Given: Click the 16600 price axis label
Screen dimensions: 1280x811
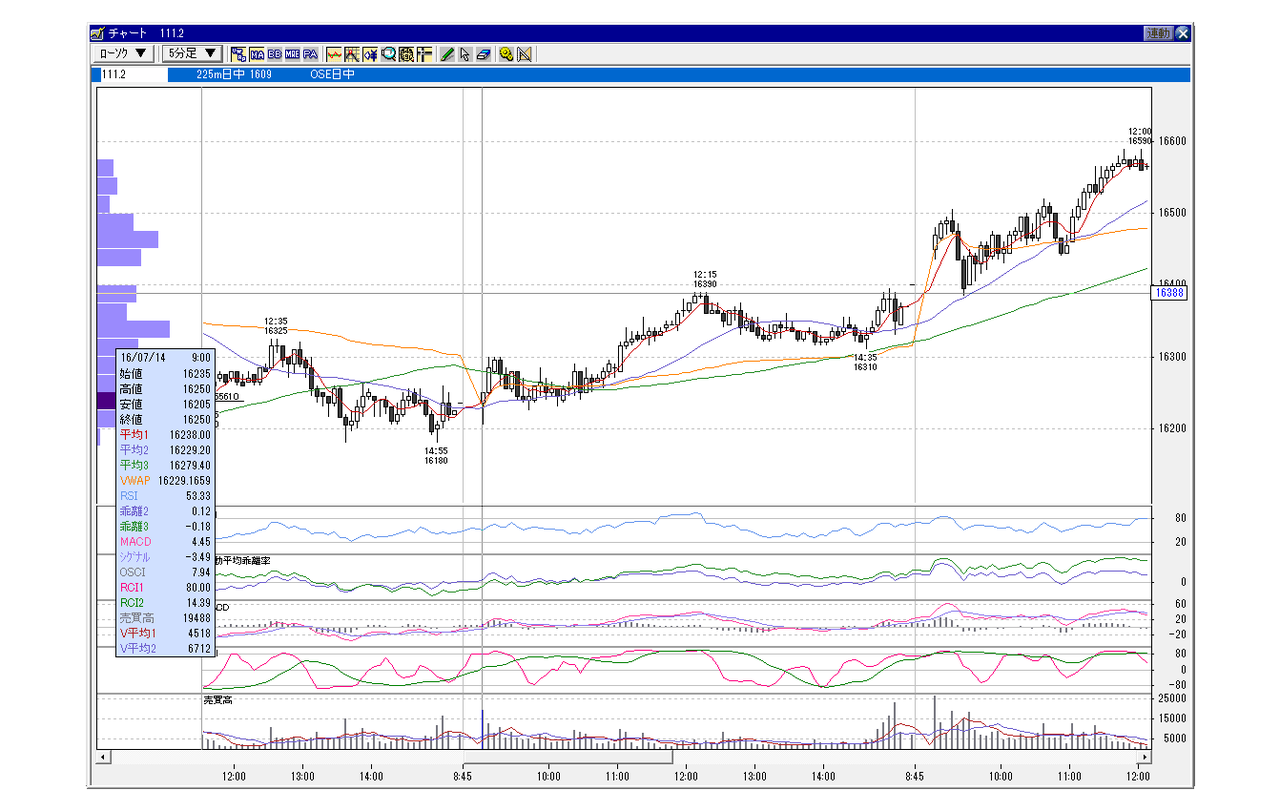Looking at the screenshot, I should pos(1171,141).
